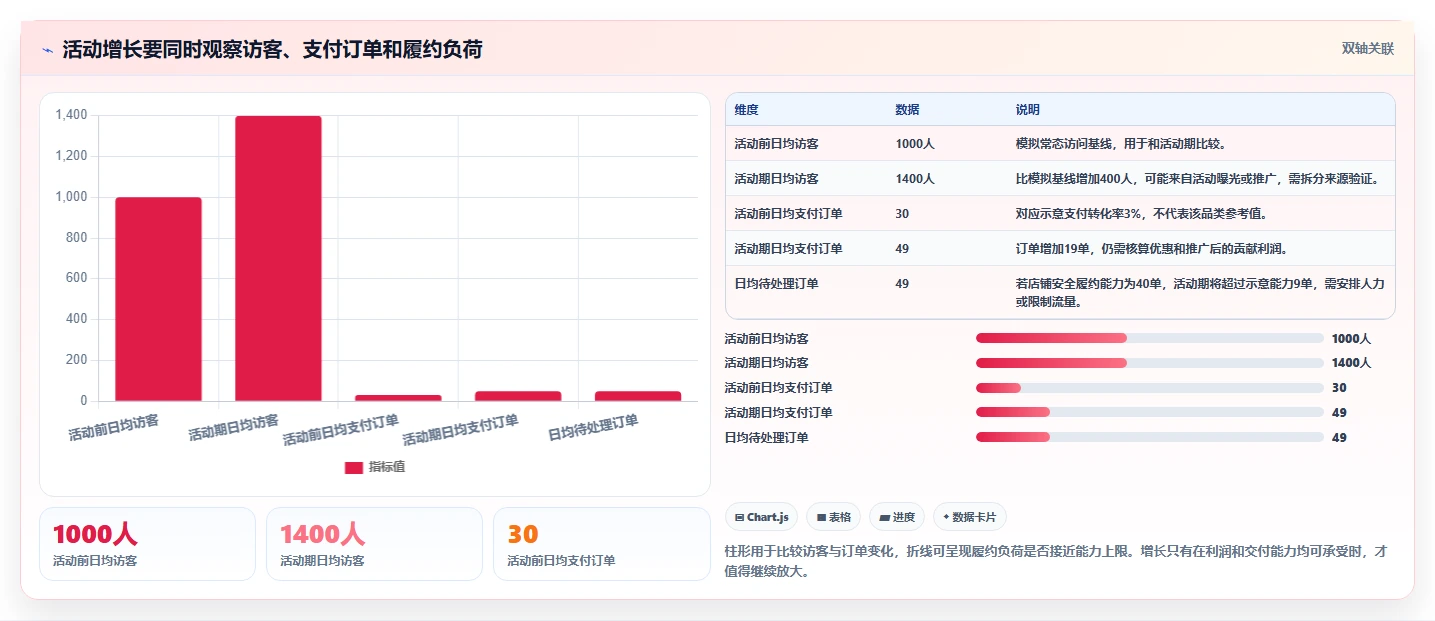Click the x-axis label 日均待处理订单

(x=593, y=429)
